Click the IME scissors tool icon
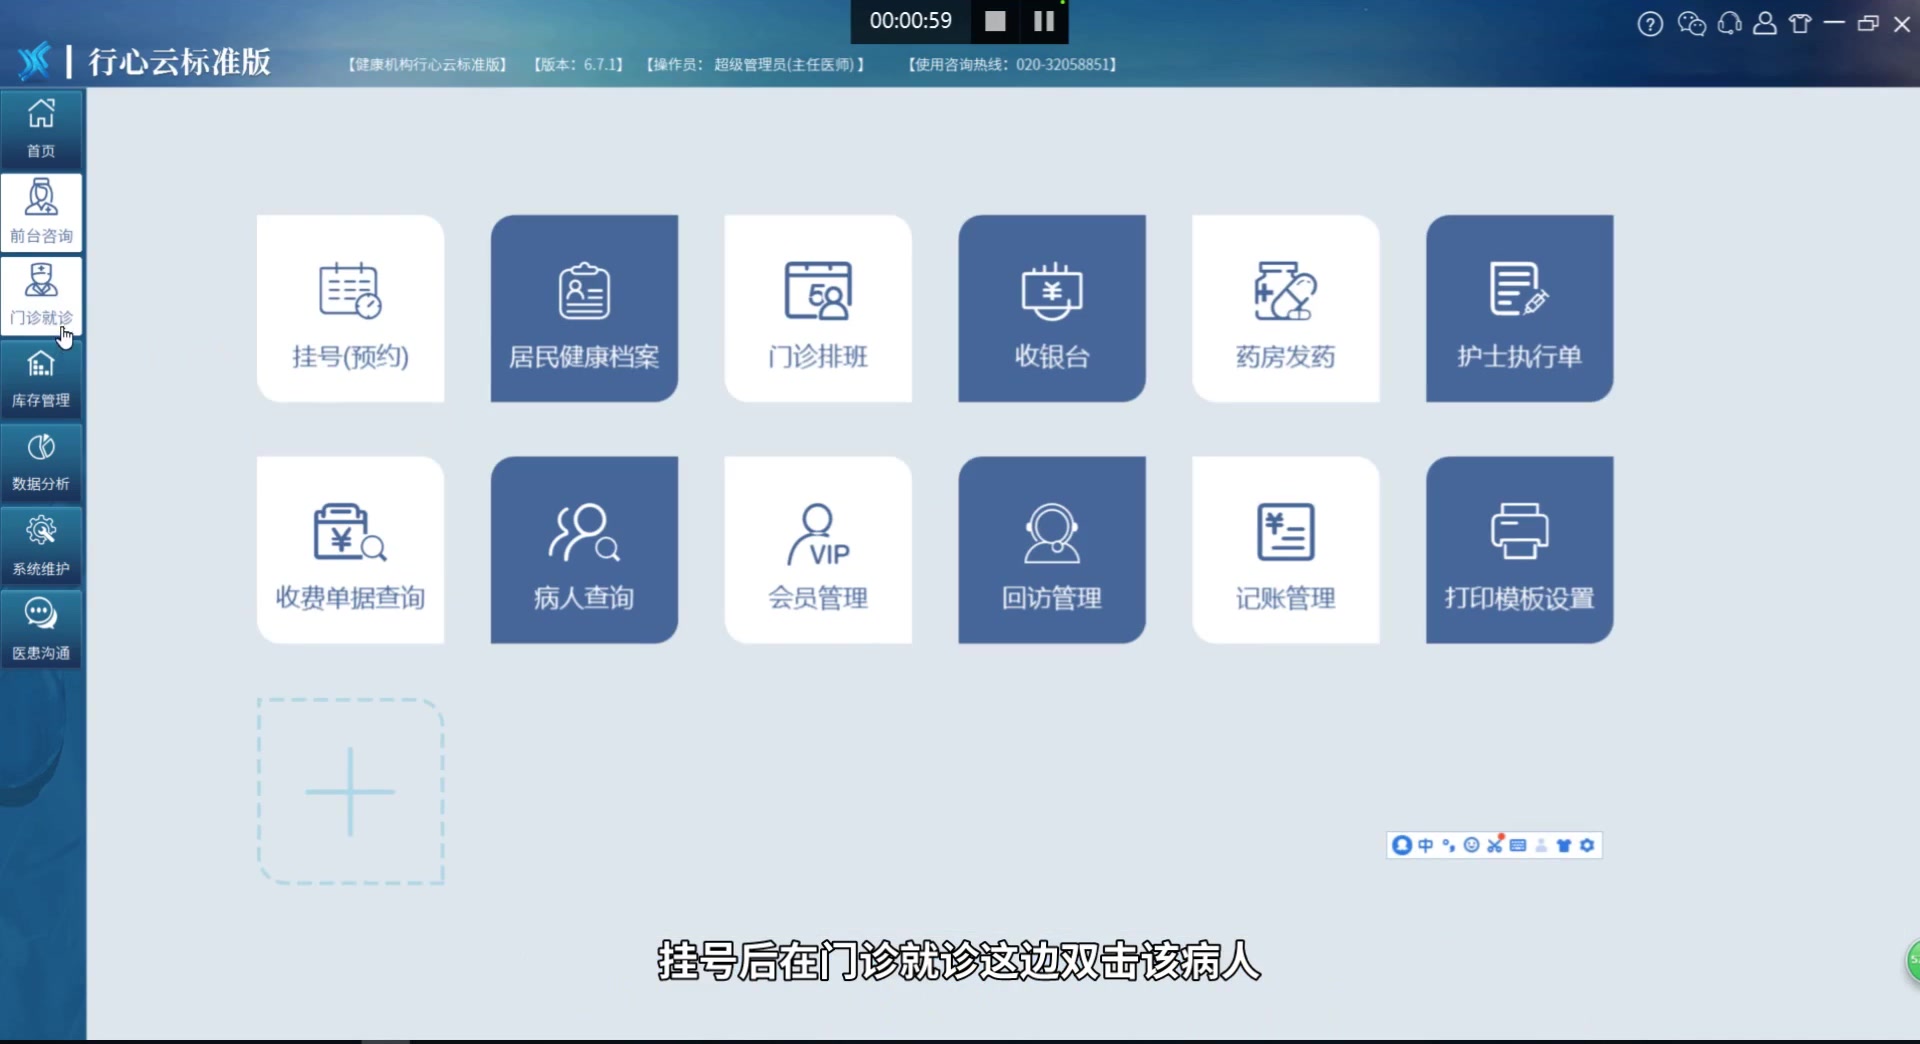 point(1495,845)
